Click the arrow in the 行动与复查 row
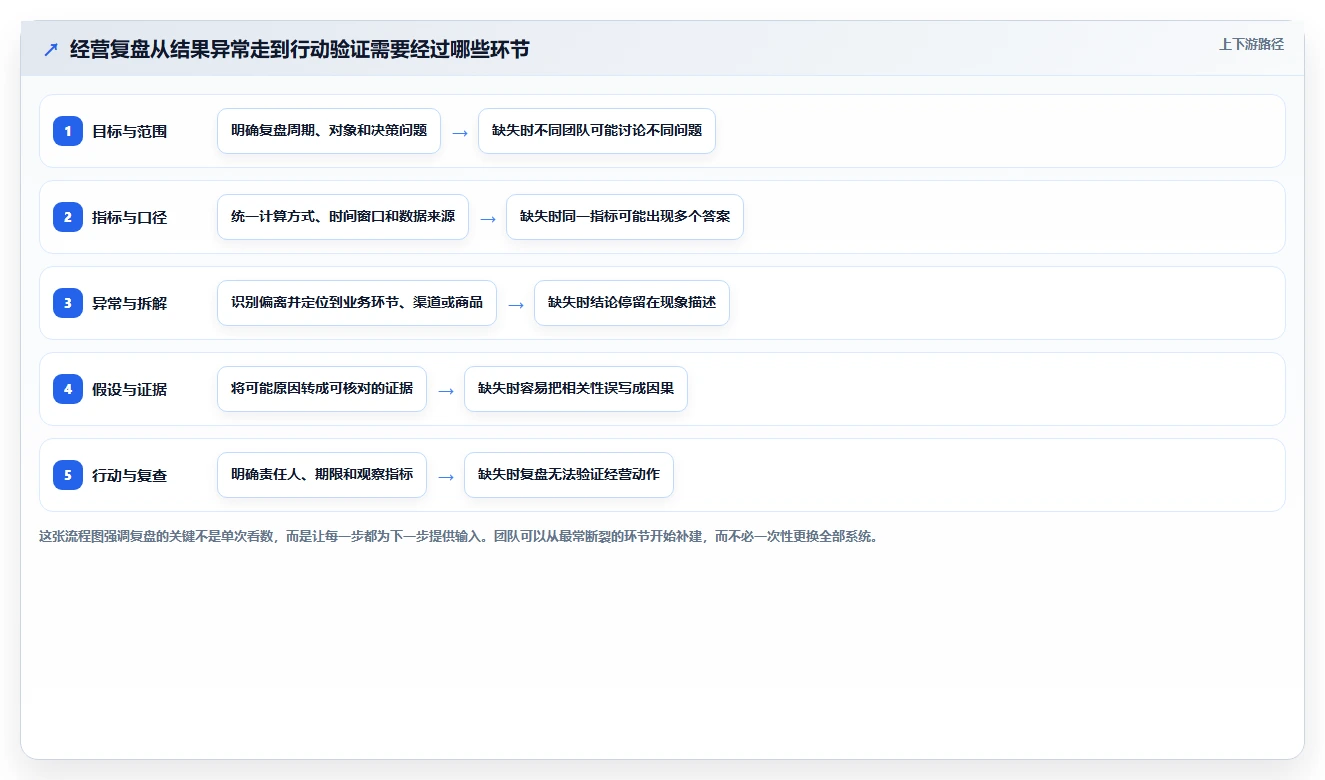 [x=446, y=476]
